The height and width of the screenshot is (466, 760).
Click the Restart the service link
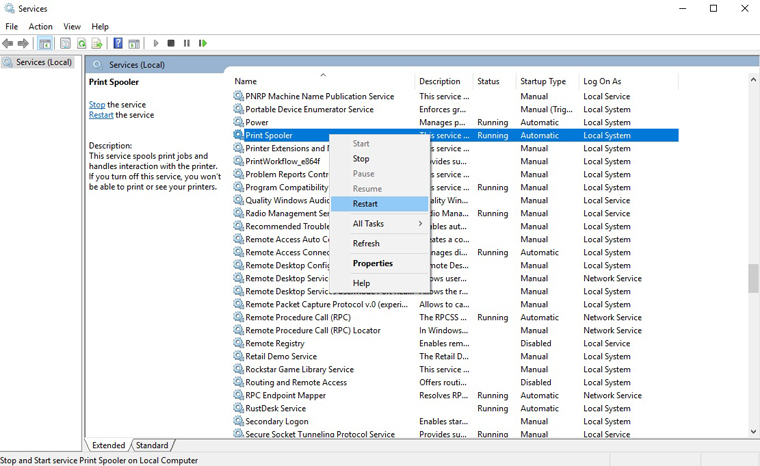[101, 115]
